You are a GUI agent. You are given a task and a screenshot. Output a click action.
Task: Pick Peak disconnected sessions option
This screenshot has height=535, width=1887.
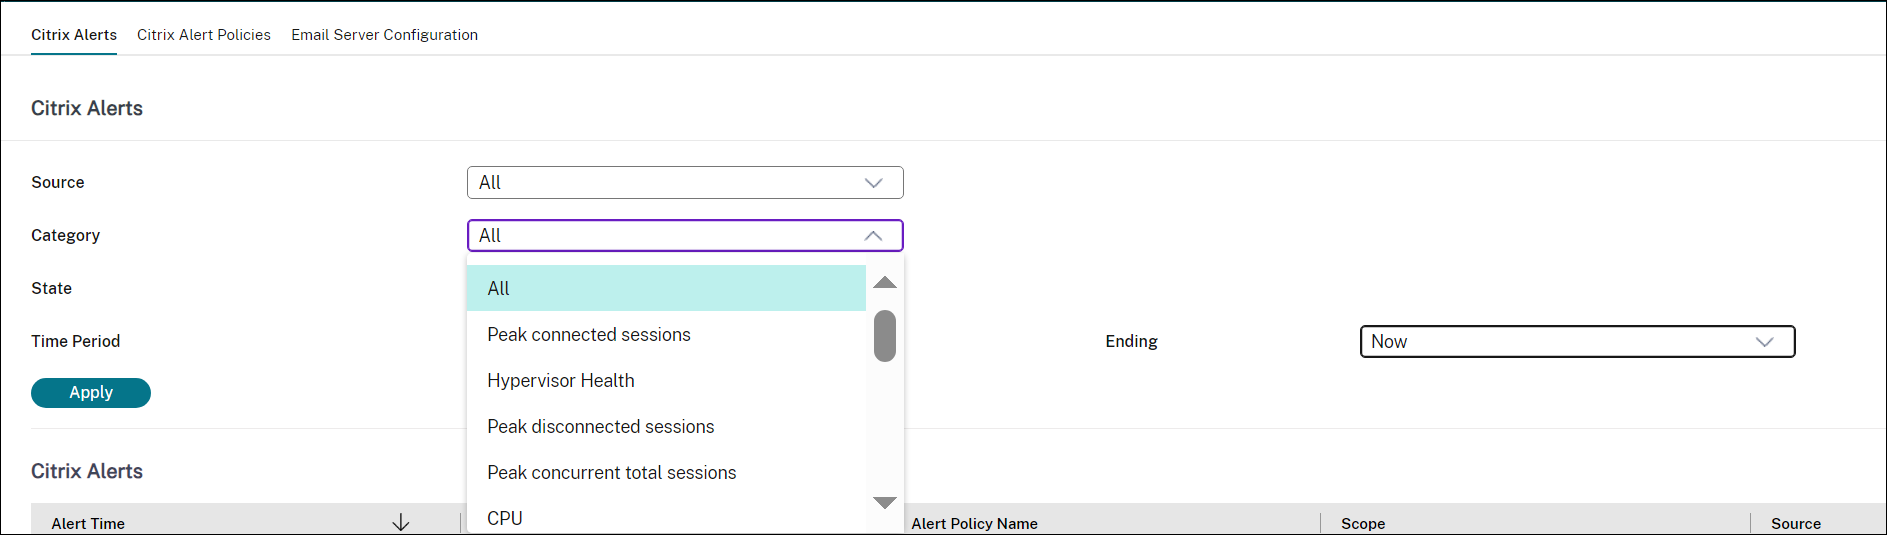click(600, 426)
